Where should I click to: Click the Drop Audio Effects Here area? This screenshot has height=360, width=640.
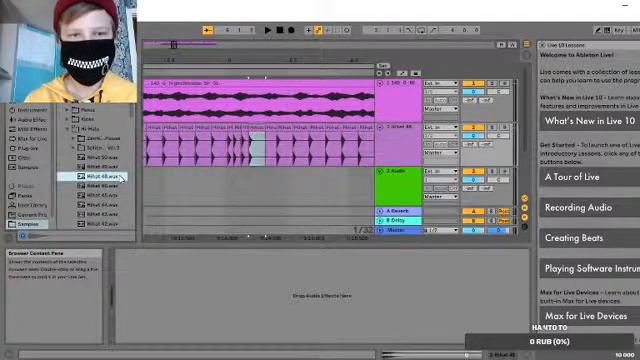tap(322, 296)
